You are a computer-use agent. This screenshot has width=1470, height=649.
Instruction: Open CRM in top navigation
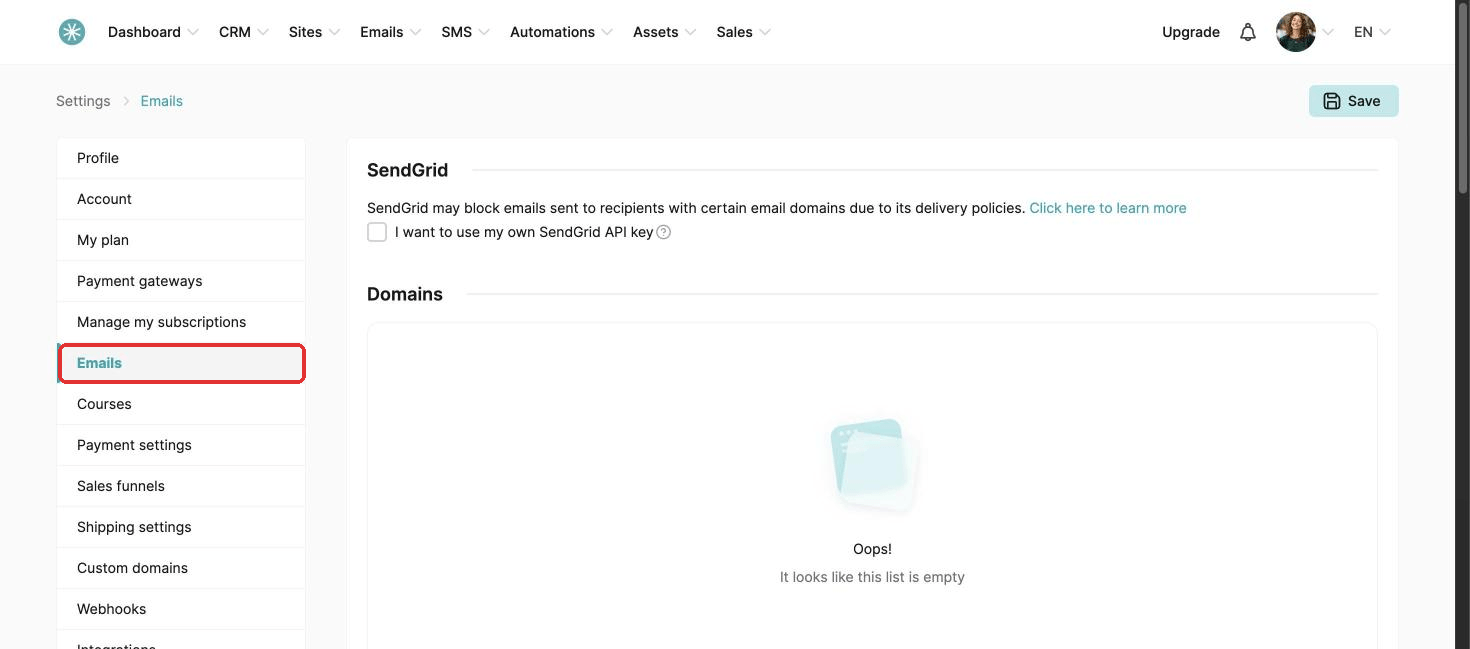(x=235, y=32)
